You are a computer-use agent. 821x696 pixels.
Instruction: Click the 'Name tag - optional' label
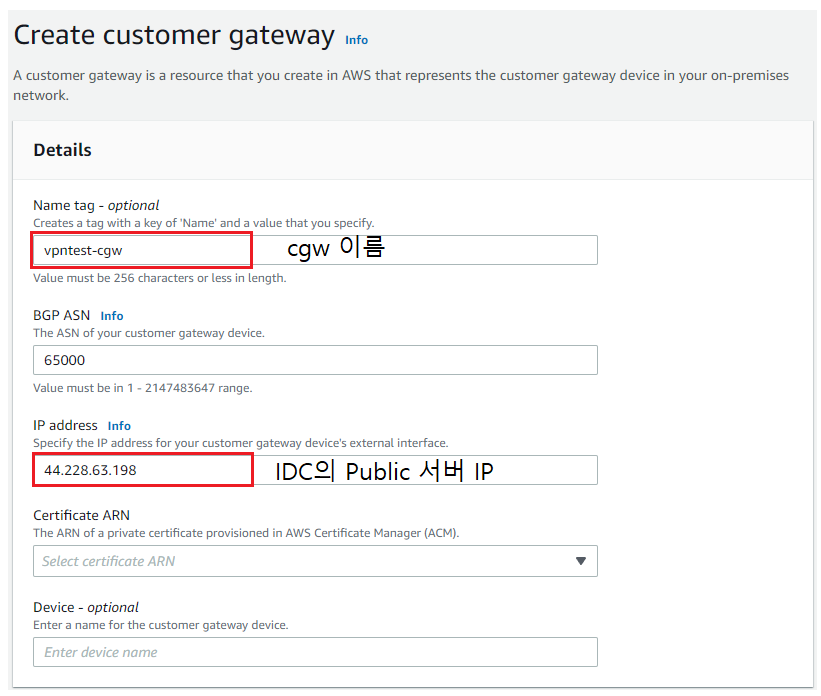point(96,205)
